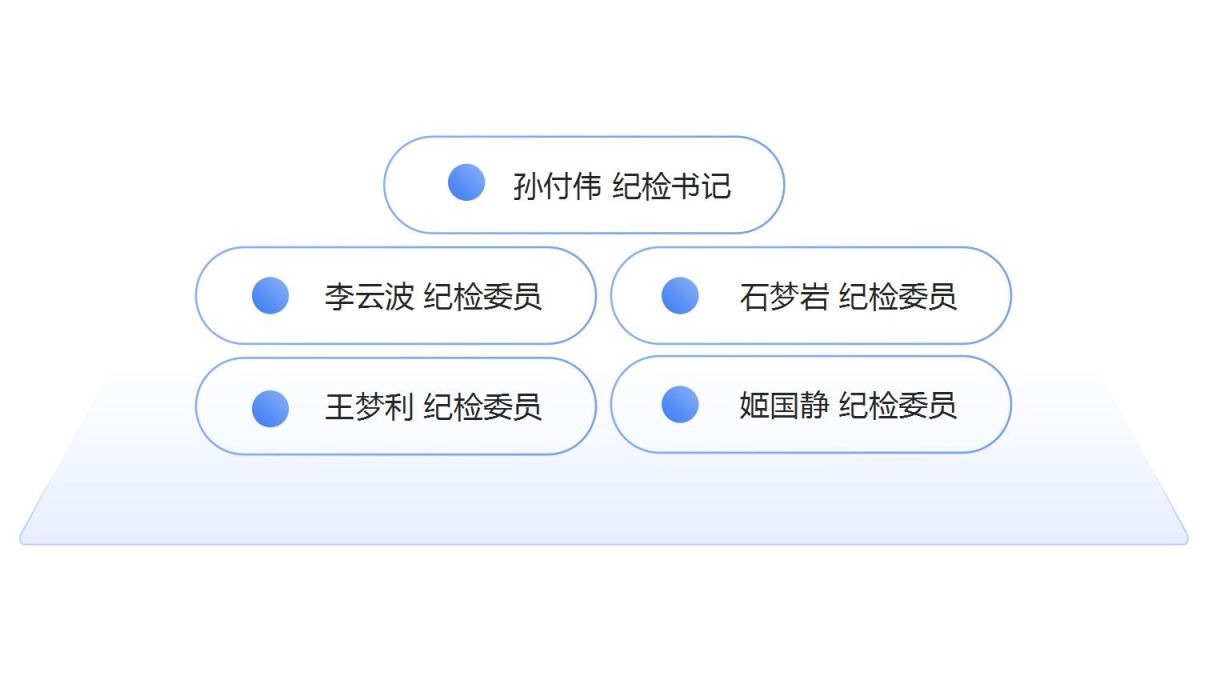Select the 姬国静 纪检委员 pill box
1227x695 pixels.
click(811, 405)
